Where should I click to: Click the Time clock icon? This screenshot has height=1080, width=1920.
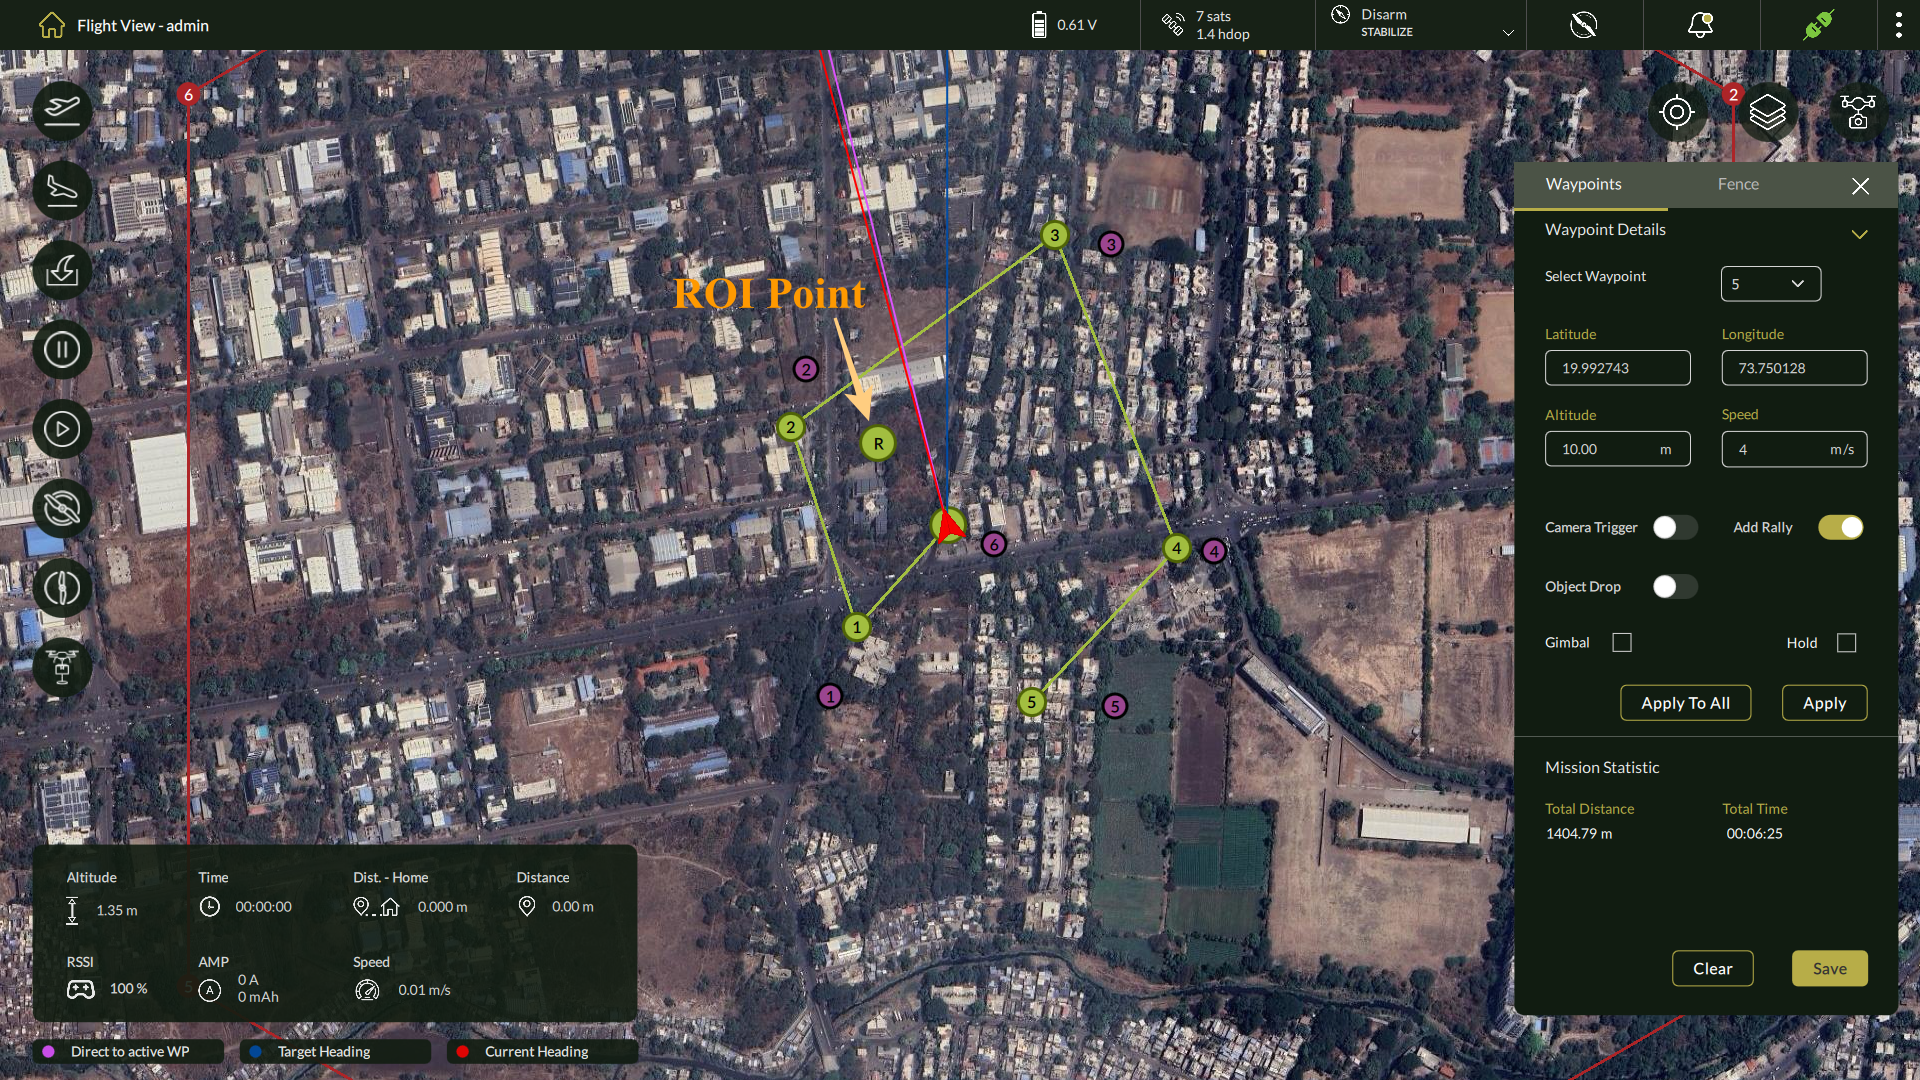point(209,906)
